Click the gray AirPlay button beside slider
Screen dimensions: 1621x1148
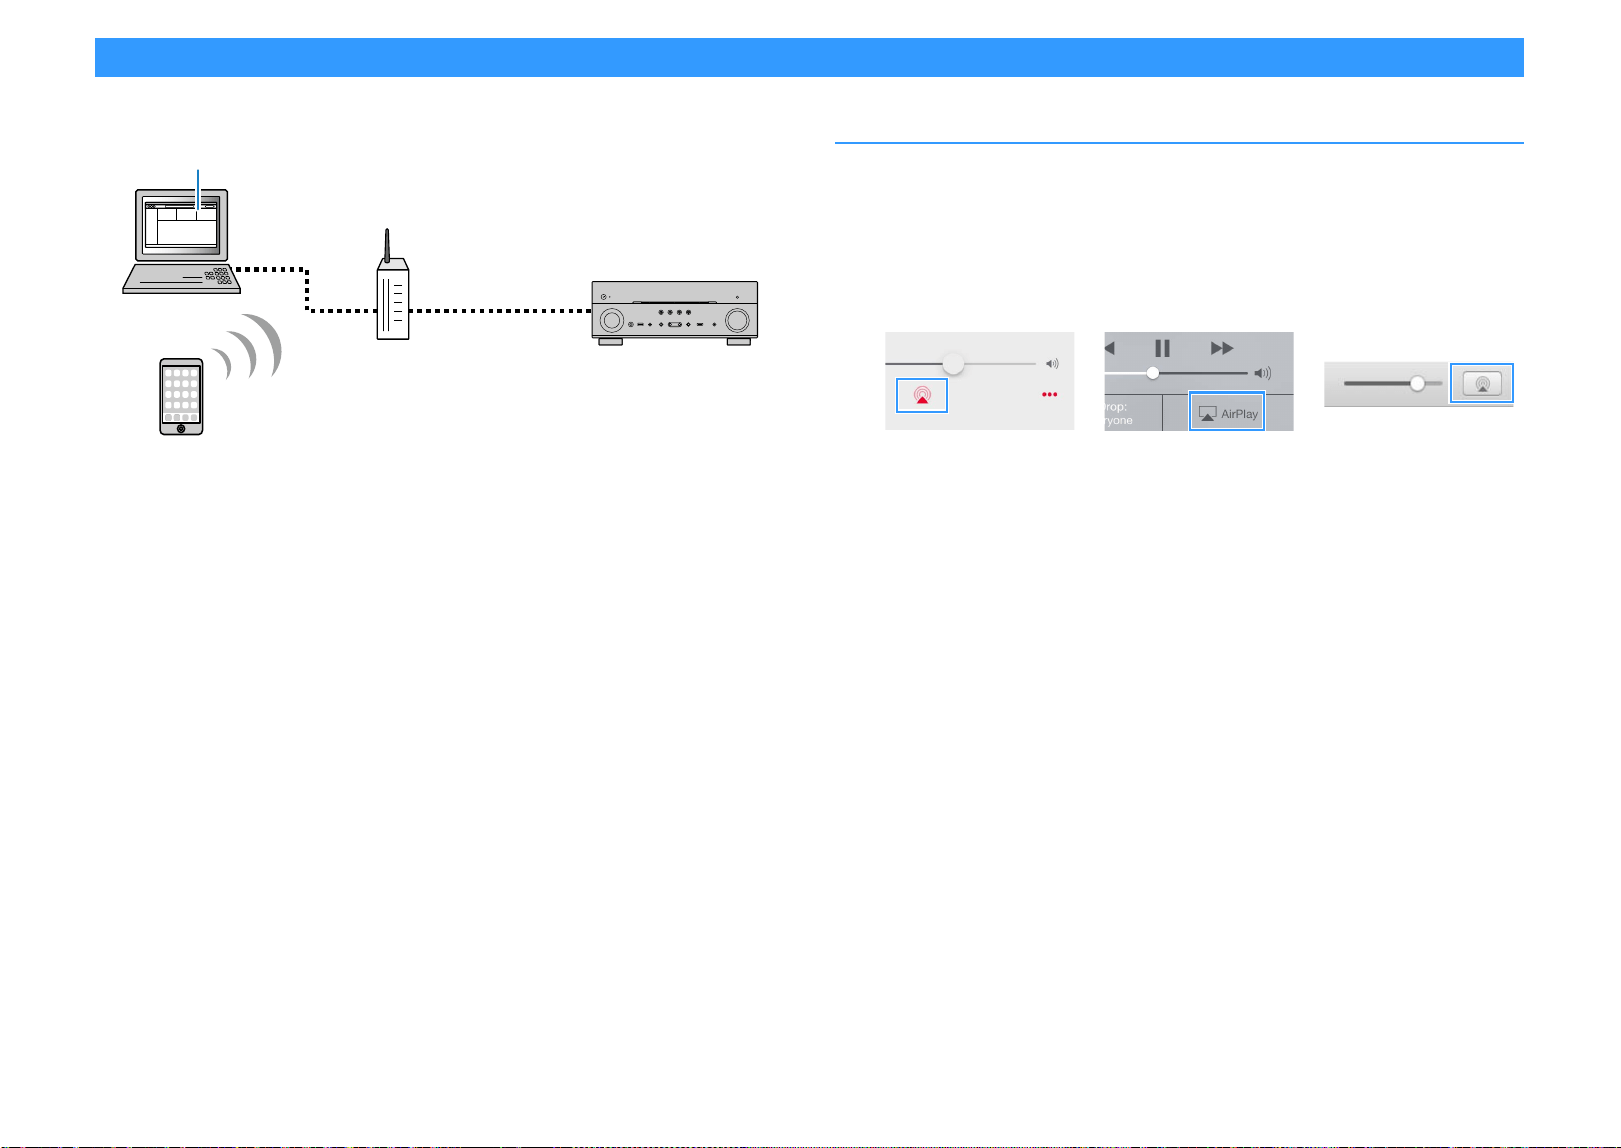(x=1482, y=384)
